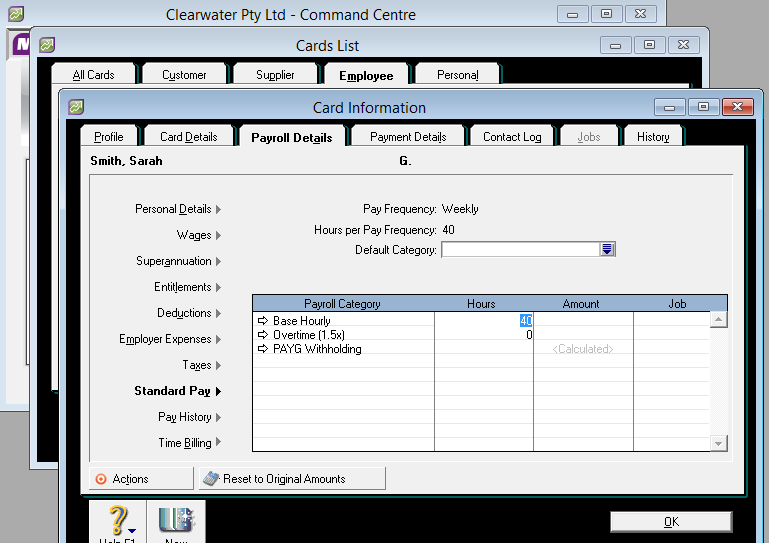Click Command Centre window title icon
The height and width of the screenshot is (543, 769).
[16, 14]
